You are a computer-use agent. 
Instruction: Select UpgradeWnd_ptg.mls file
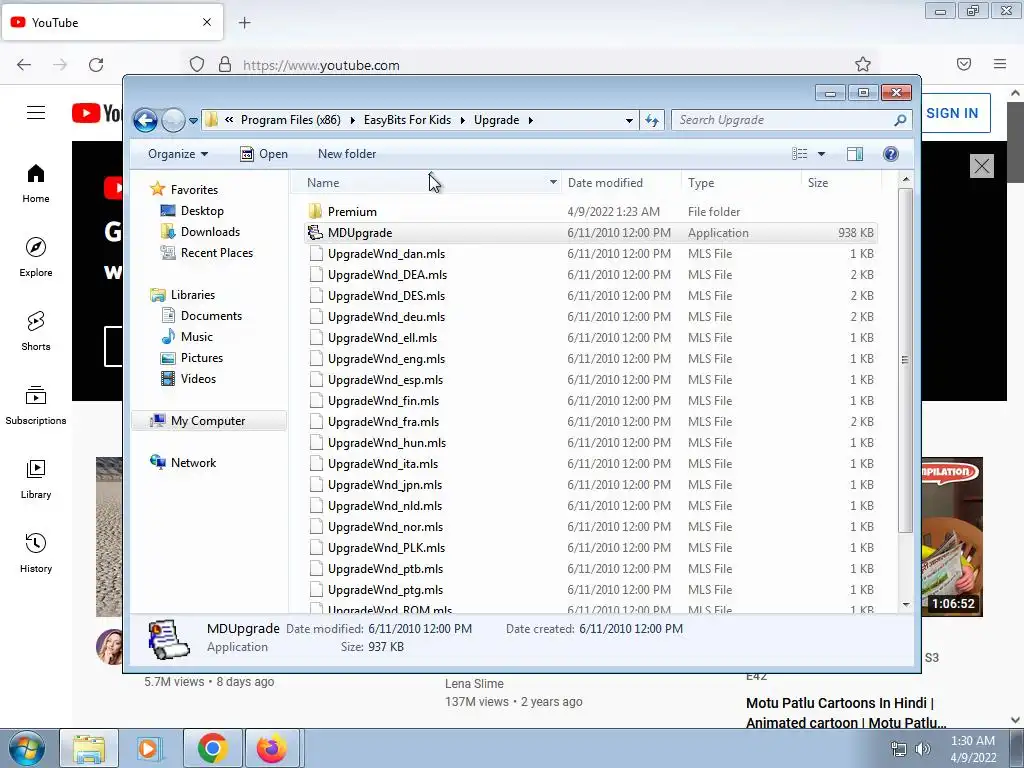[x=590, y=590]
